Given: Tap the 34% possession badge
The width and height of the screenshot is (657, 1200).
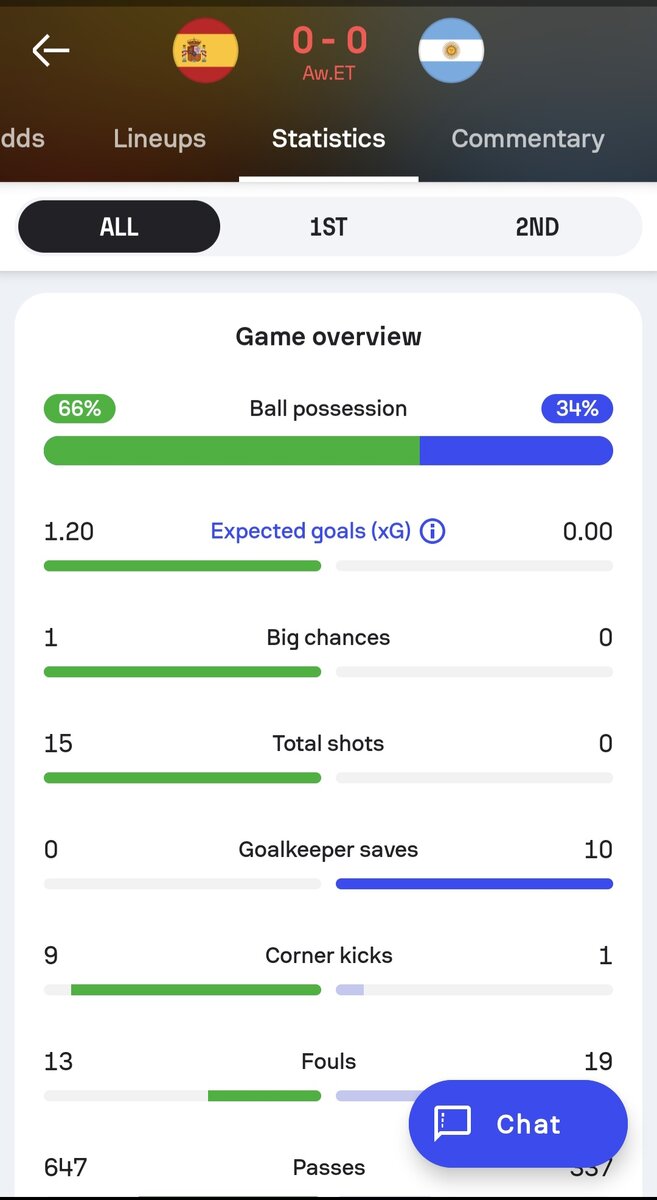Looking at the screenshot, I should coord(577,408).
